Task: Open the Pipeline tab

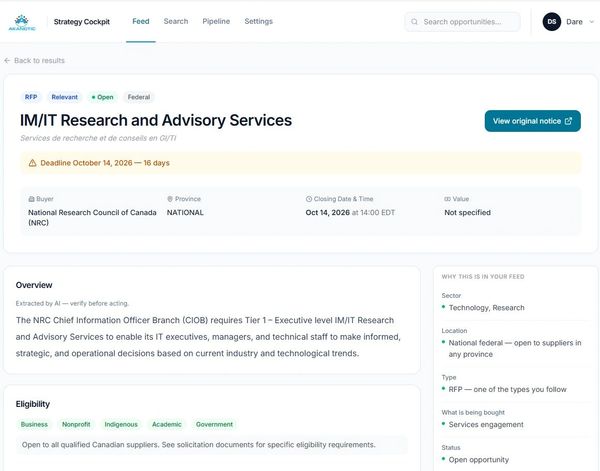Action: (216, 21)
